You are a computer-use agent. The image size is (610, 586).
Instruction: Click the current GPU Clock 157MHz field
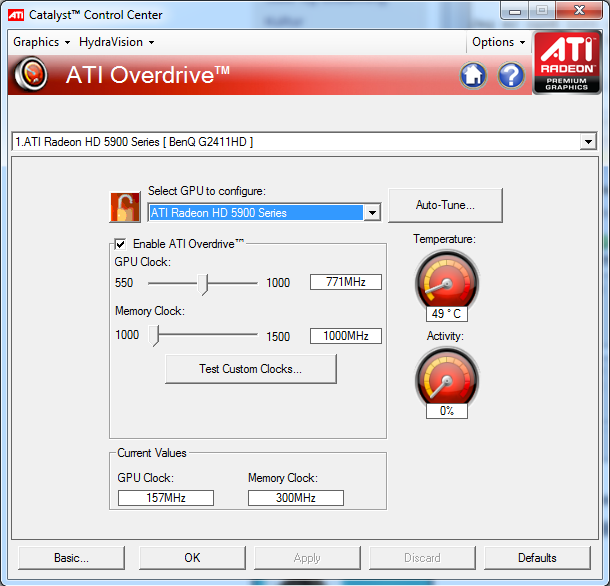coord(166,498)
